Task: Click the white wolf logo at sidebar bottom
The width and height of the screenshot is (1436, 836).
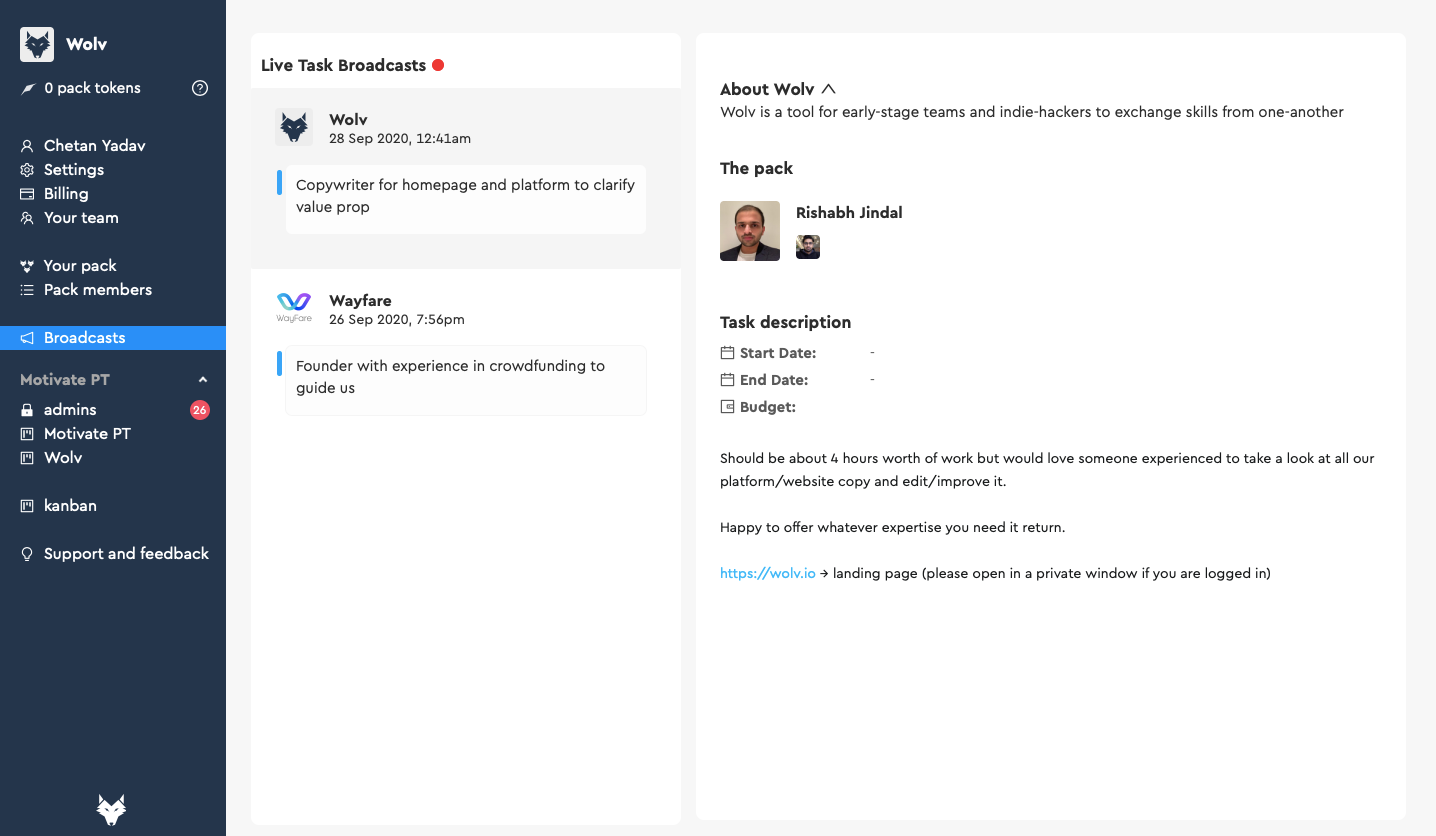Action: (x=111, y=809)
